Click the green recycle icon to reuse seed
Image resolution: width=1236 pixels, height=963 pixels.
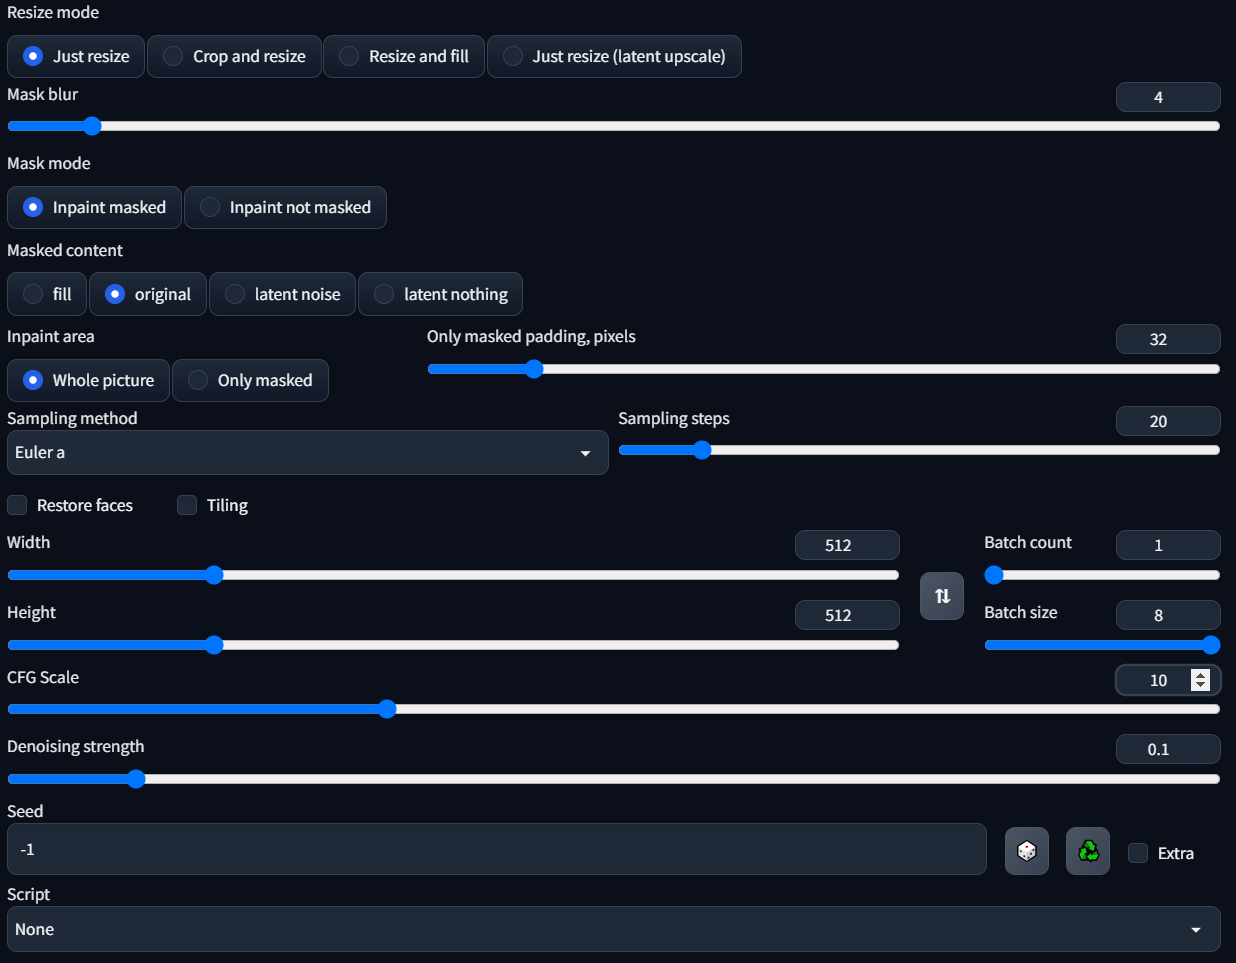pos(1087,851)
